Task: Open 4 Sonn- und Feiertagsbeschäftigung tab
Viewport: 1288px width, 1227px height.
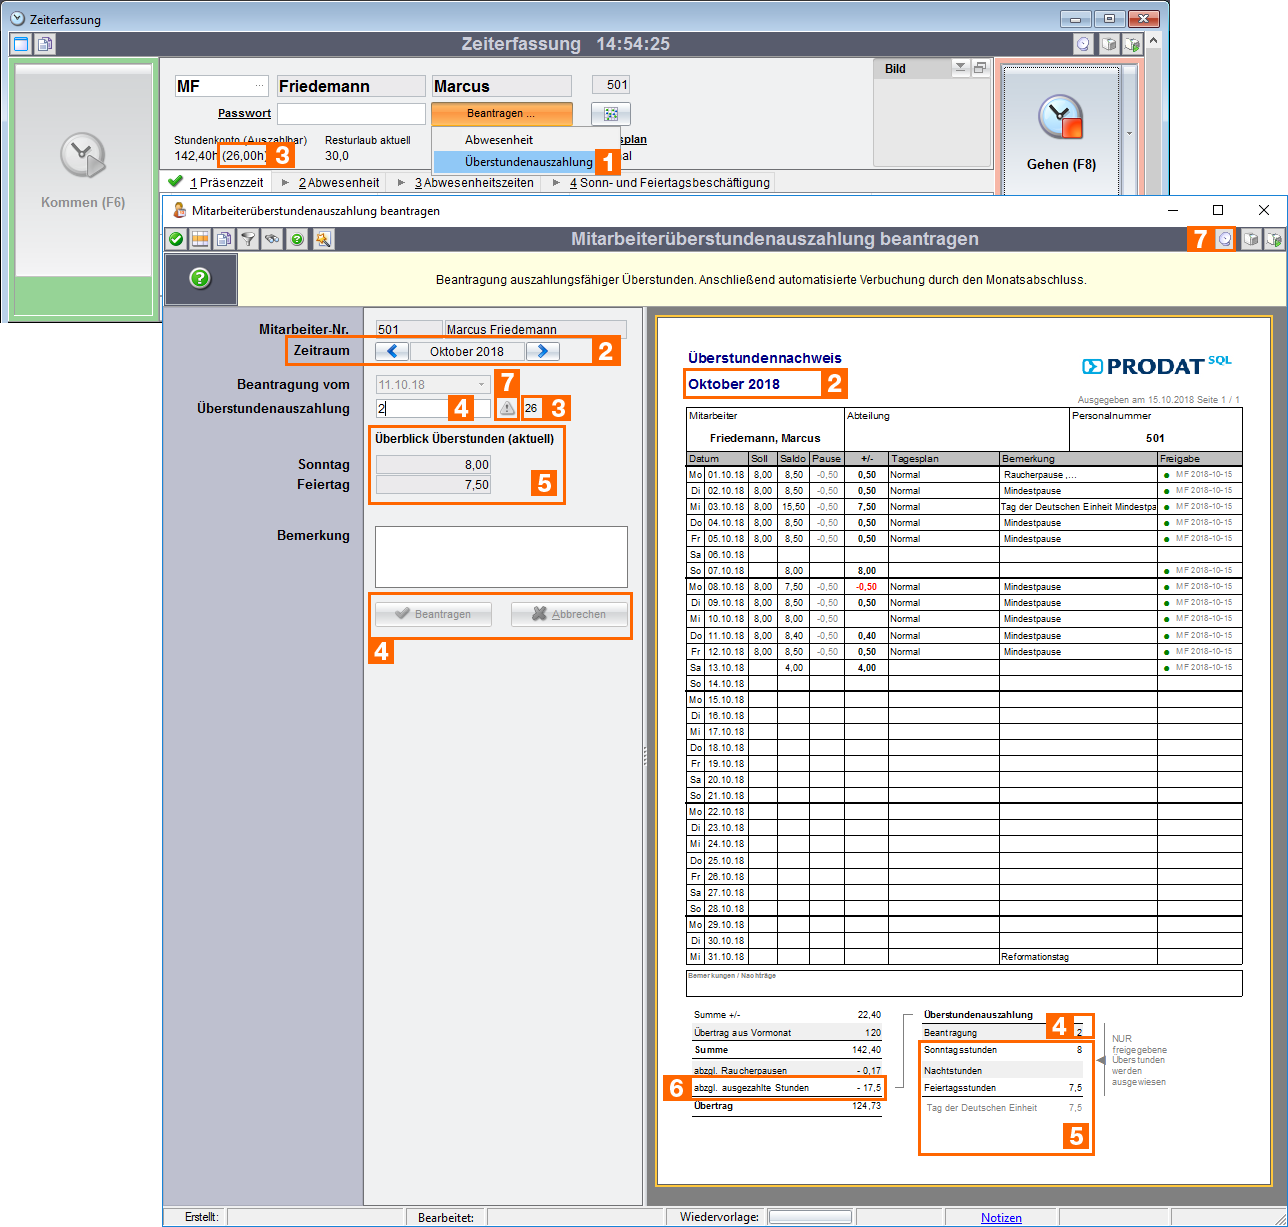Action: pyautogui.click(x=660, y=183)
